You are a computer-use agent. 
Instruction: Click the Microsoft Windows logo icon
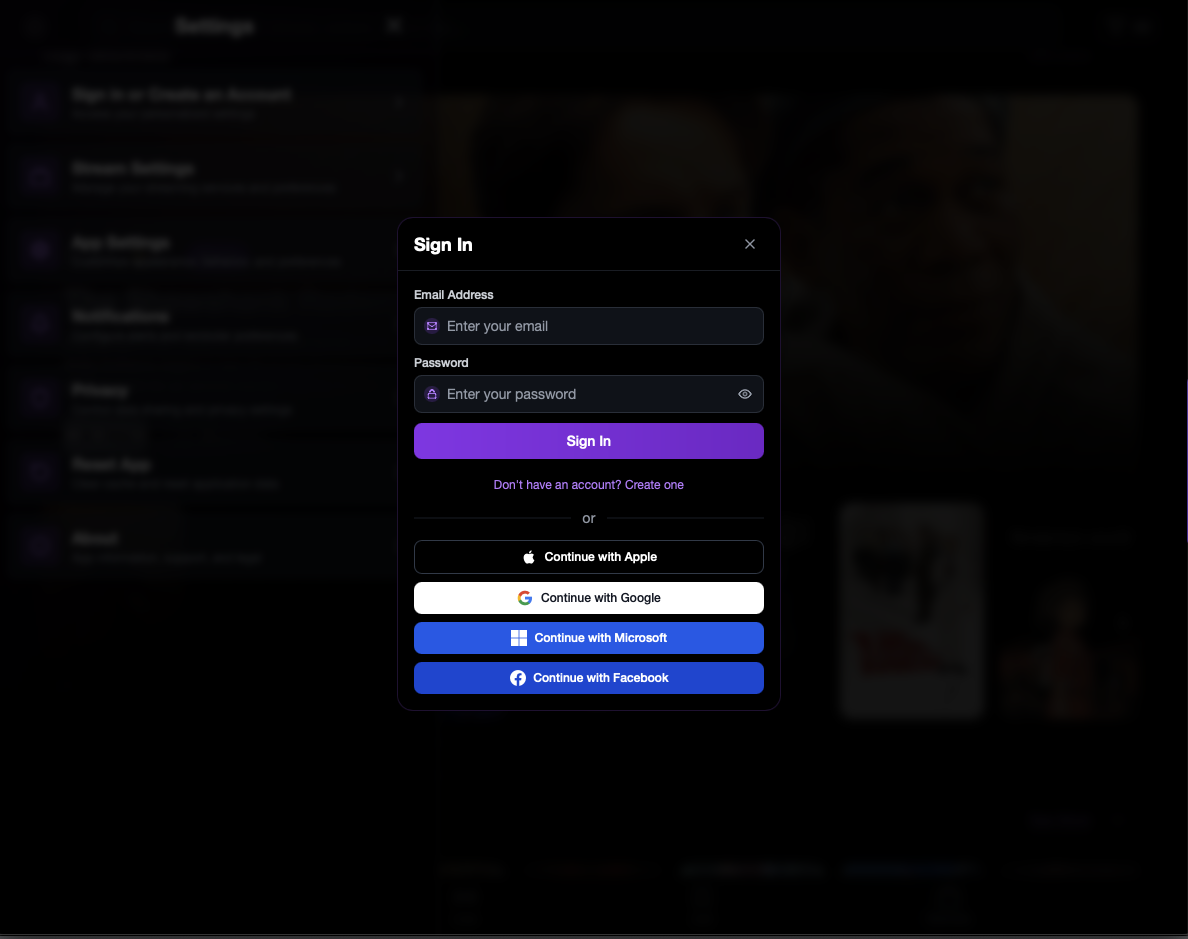point(519,638)
